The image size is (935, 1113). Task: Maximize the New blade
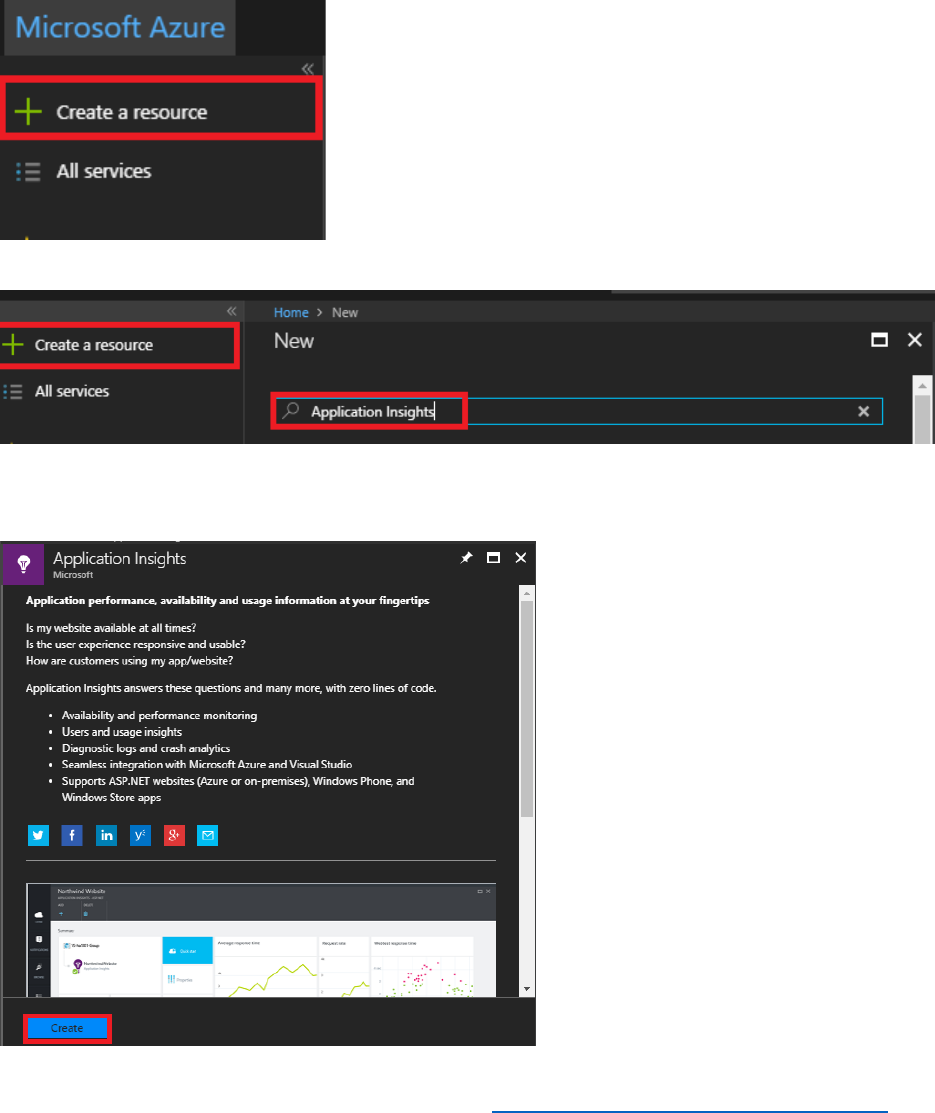click(879, 340)
